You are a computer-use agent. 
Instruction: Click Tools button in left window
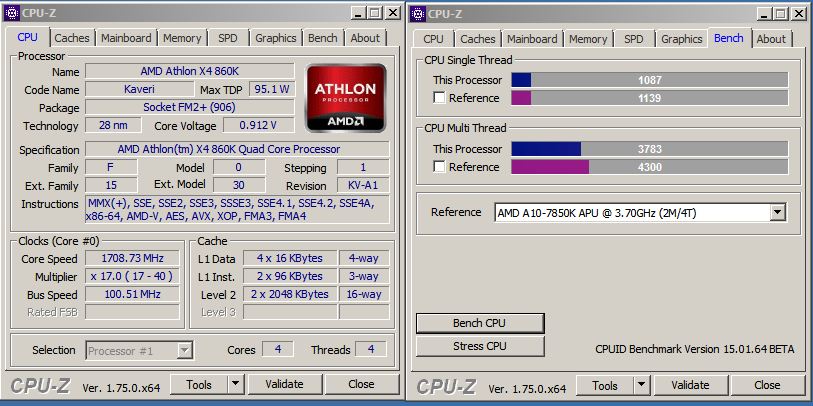[x=199, y=384]
